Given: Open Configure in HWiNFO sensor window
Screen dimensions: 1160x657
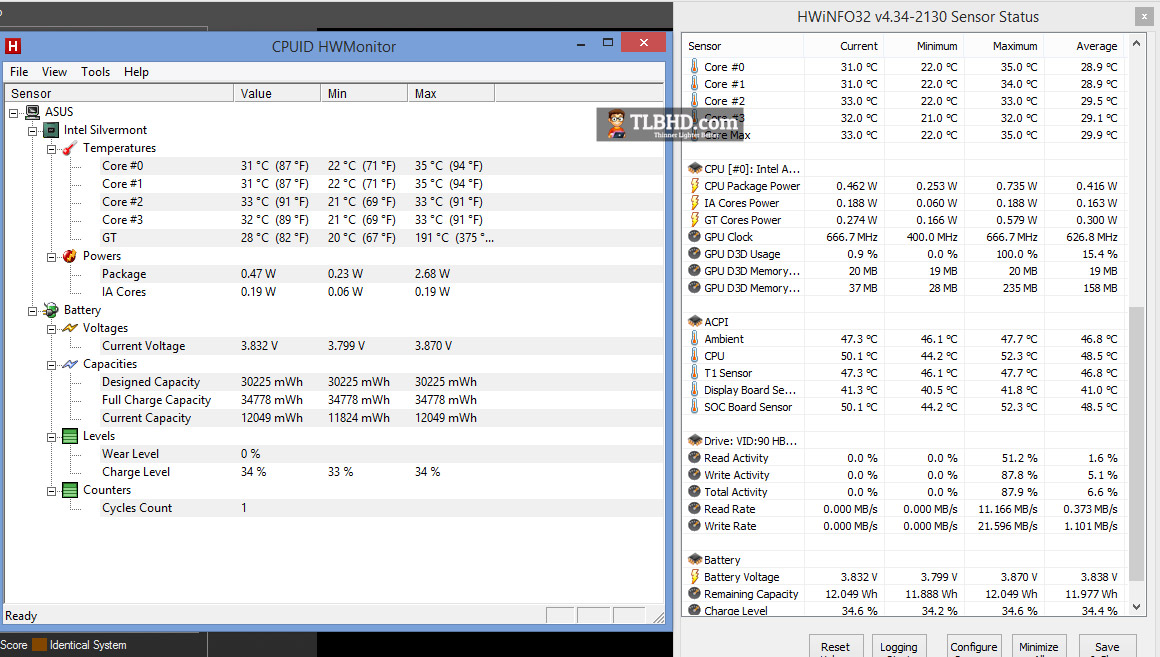Looking at the screenshot, I should pos(974,646).
